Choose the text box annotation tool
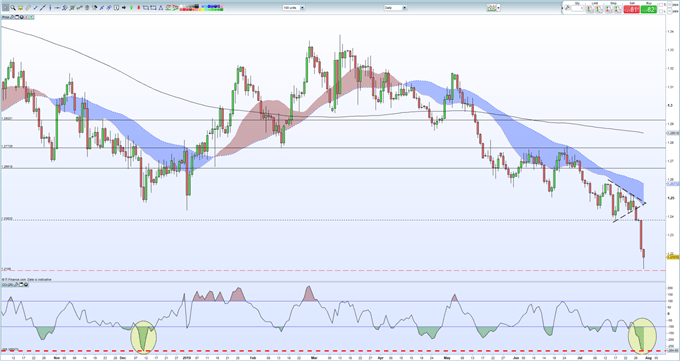680x361 pixels. tap(116, 7)
